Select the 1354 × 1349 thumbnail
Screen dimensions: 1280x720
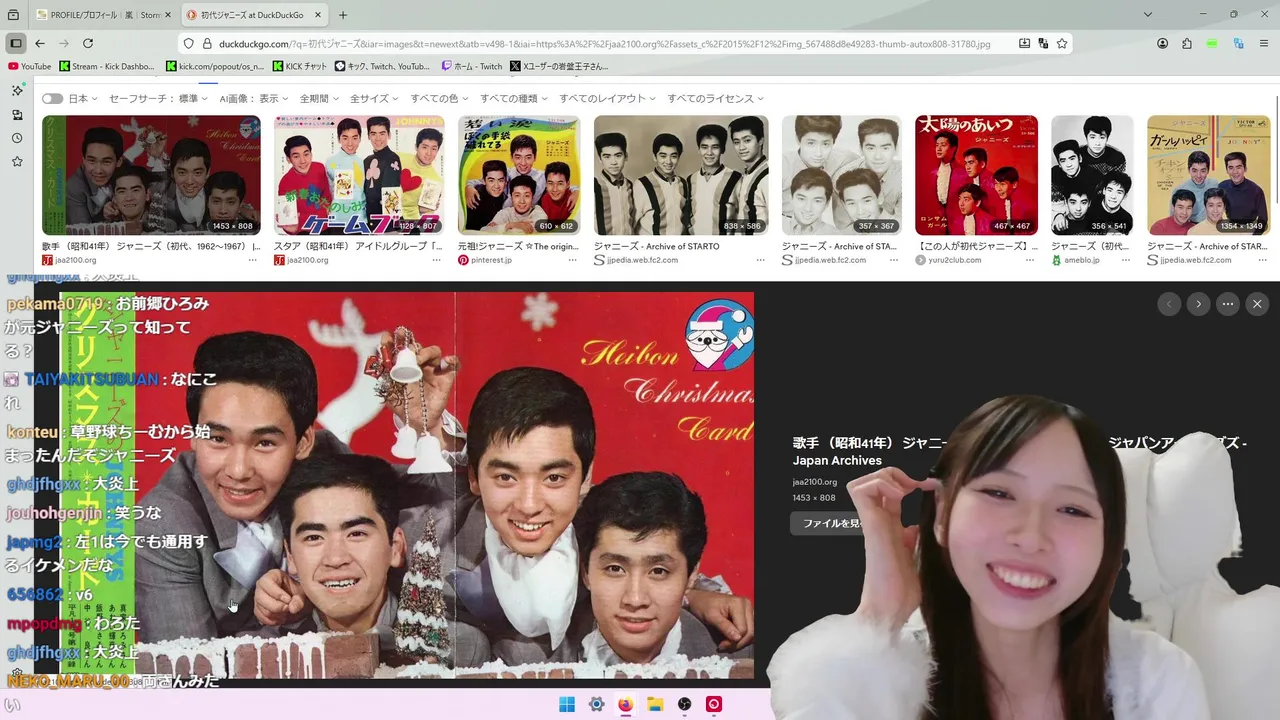click(x=1208, y=175)
